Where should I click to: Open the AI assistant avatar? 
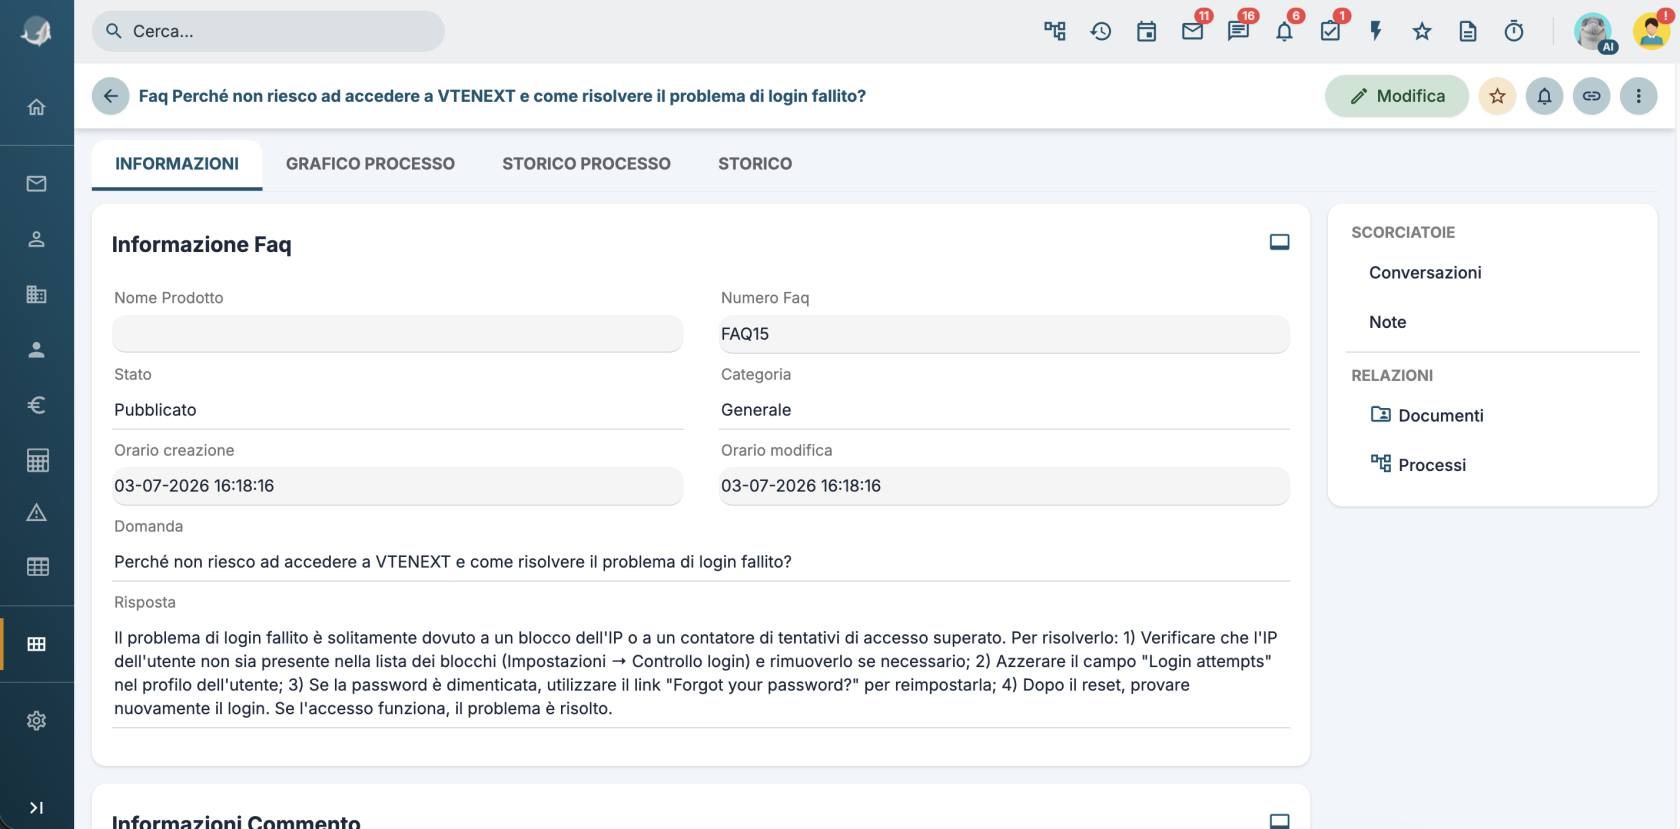tap(1594, 32)
